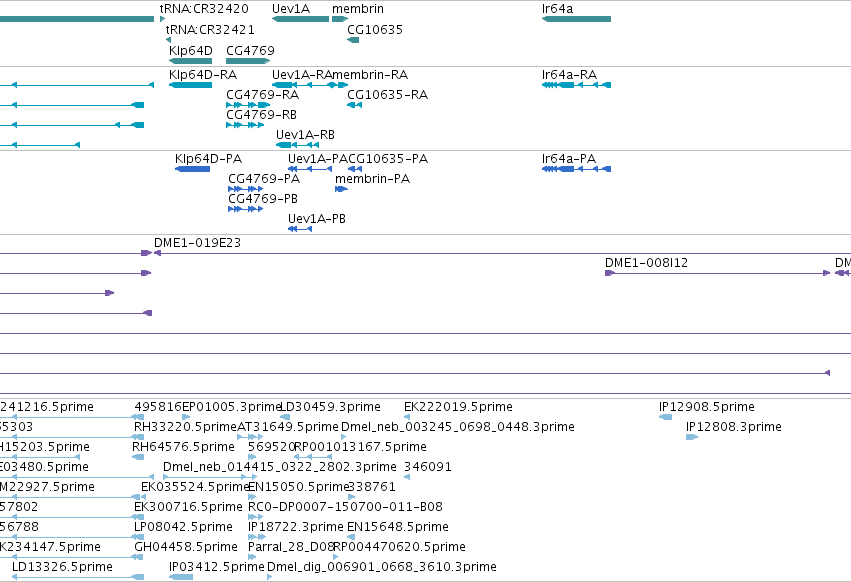Select the CG4769-PA protein feature

point(245,189)
